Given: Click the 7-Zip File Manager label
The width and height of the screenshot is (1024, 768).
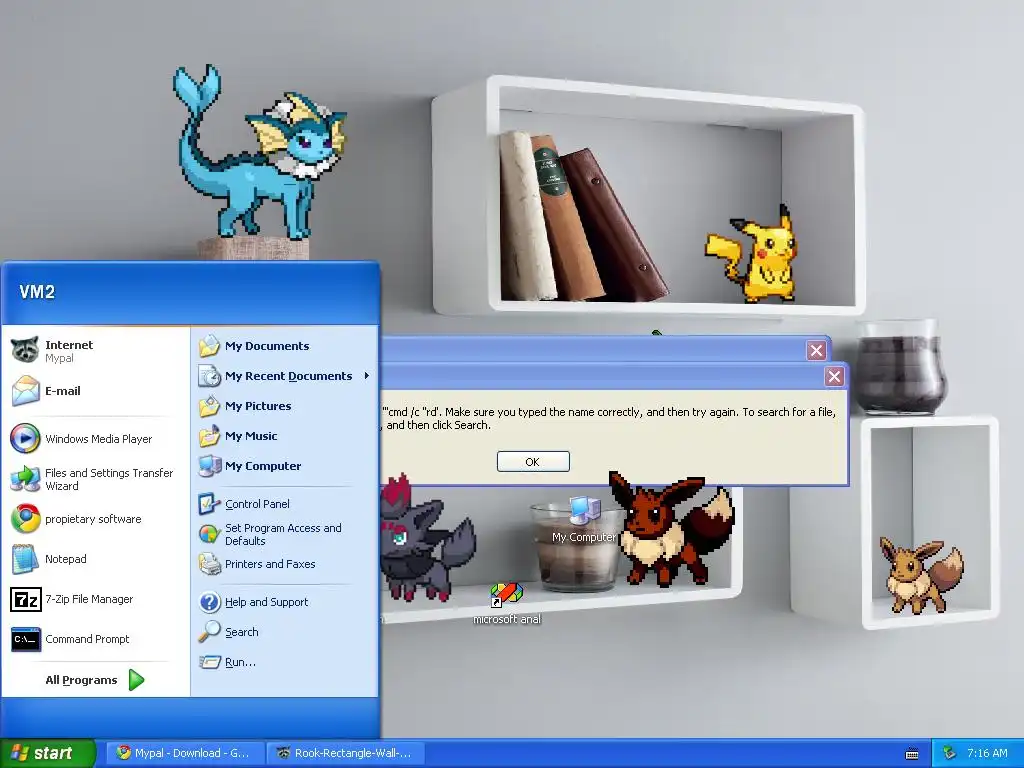Looking at the screenshot, I should 89,599.
